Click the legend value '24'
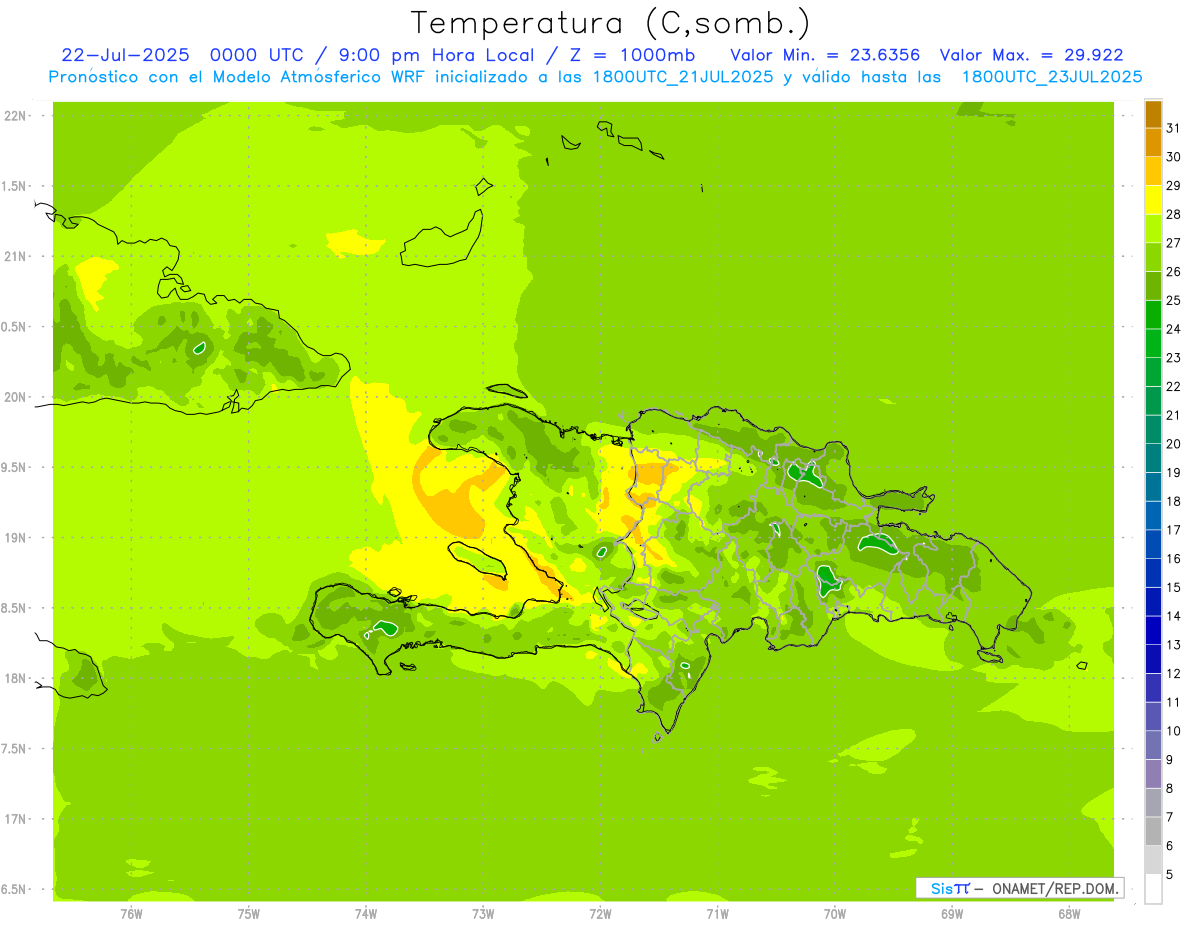This screenshot has height=927, width=1200. 1174,329
